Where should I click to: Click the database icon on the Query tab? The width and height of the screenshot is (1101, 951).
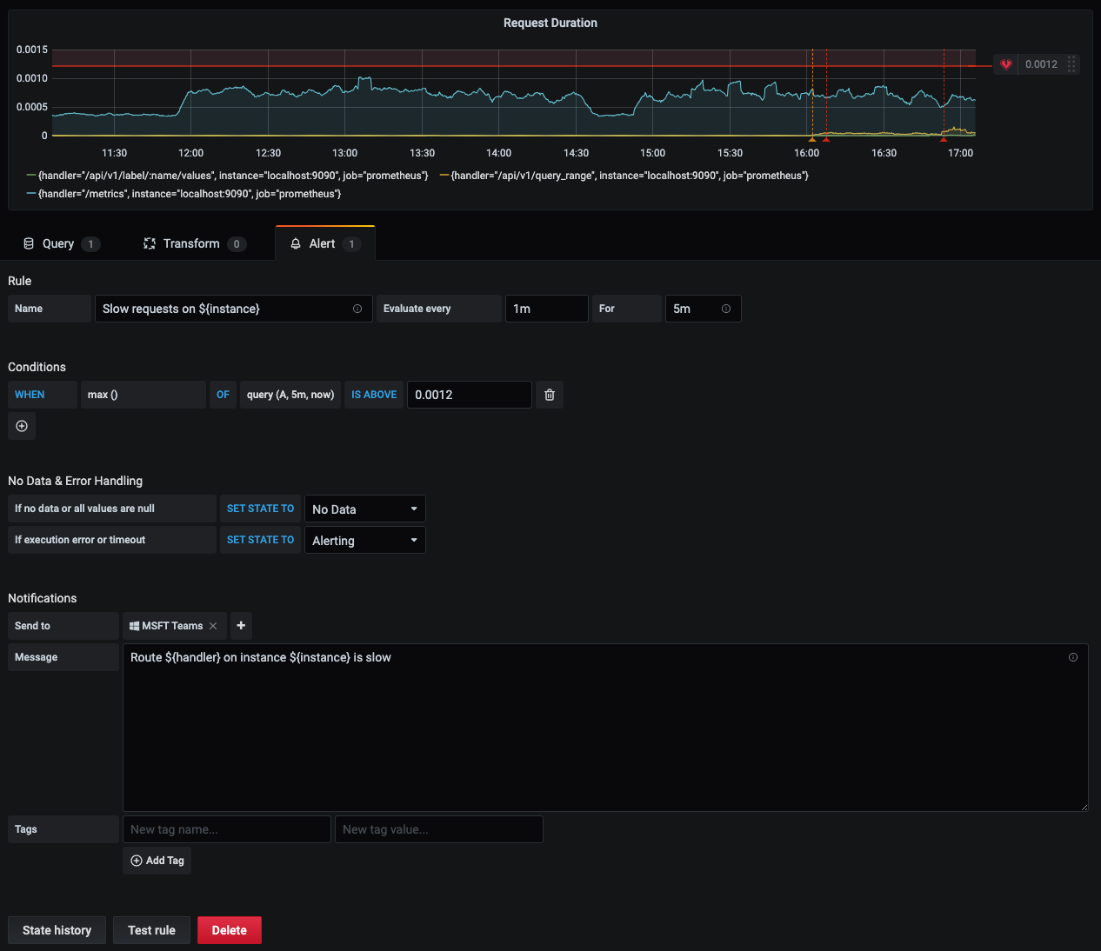point(27,243)
